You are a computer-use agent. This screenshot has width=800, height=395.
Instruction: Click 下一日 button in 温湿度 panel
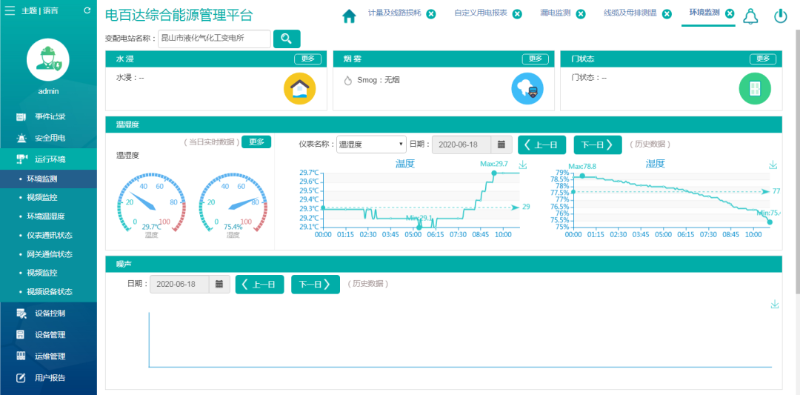pos(597,144)
